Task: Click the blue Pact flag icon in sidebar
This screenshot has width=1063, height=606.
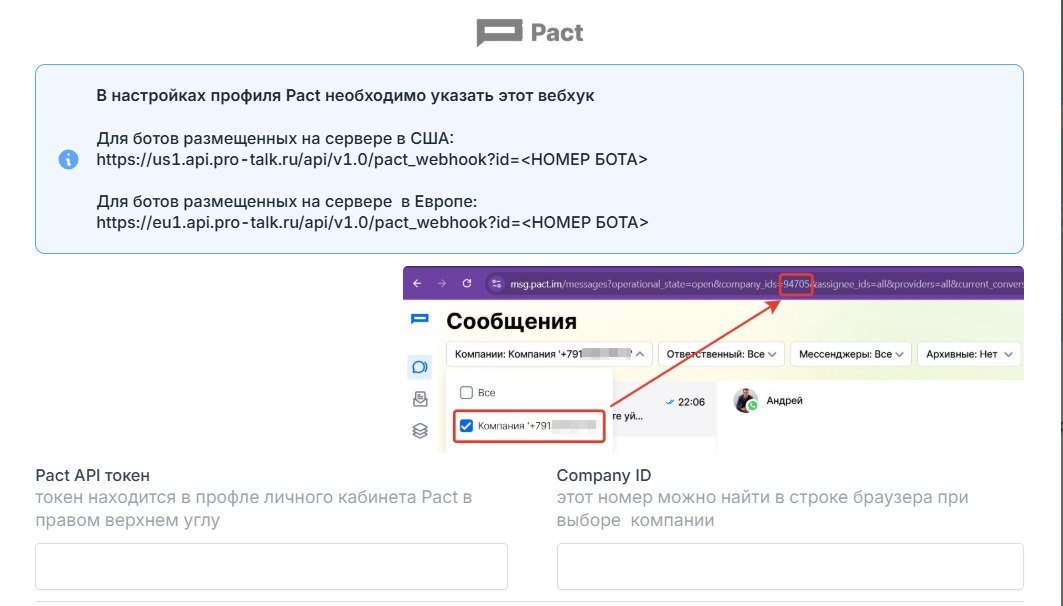Action: click(x=420, y=319)
